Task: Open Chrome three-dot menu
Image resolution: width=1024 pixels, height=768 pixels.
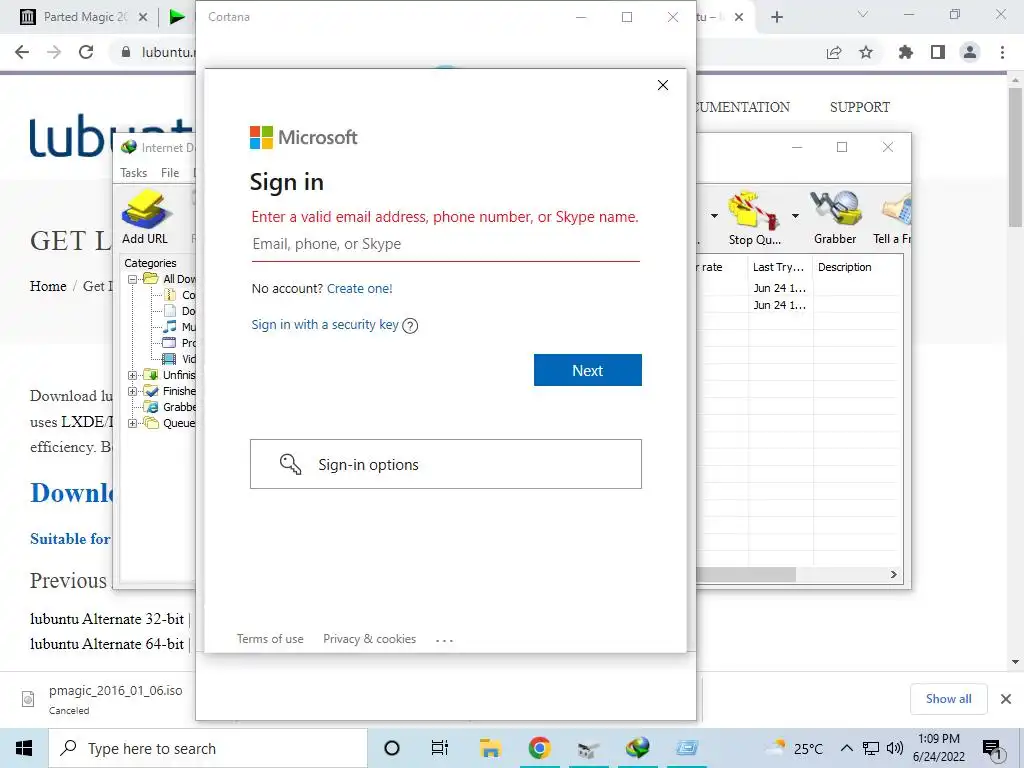Action: pyautogui.click(x=1002, y=52)
